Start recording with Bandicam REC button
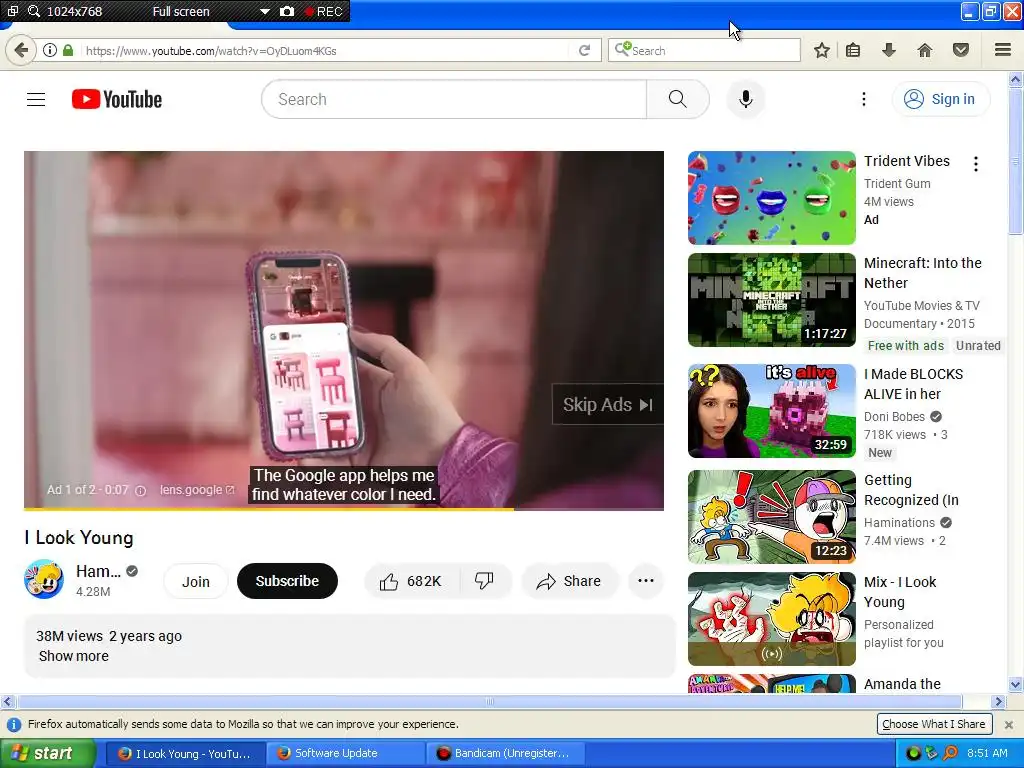1024x768 pixels. coord(324,11)
